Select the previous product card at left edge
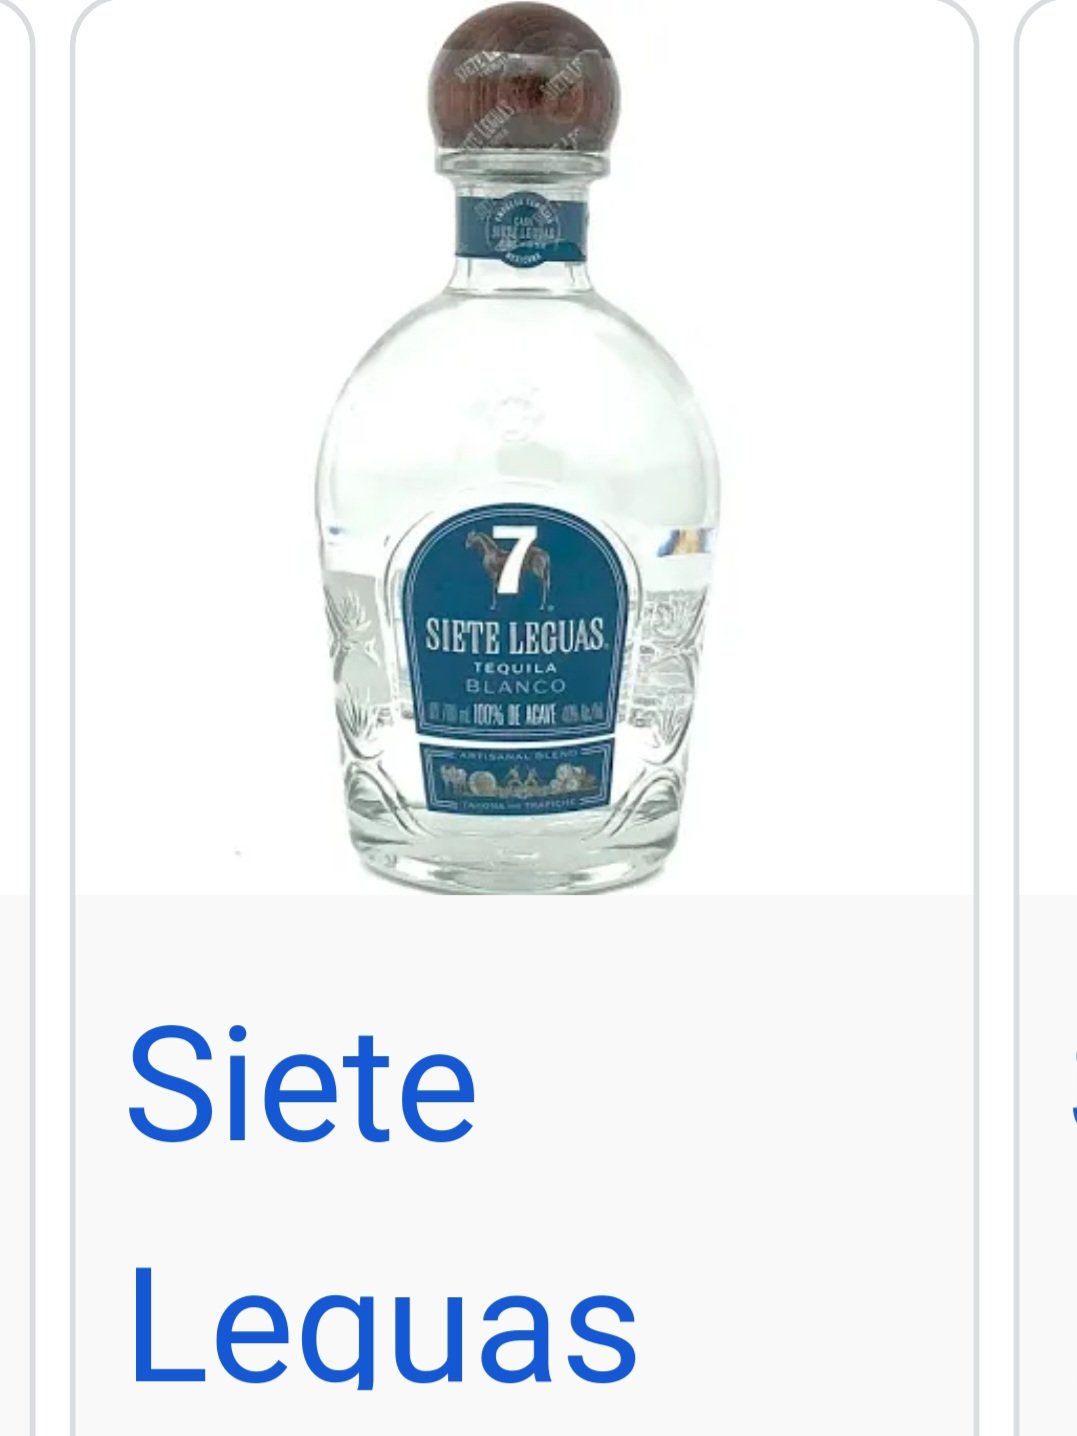This screenshot has width=1077, height=1436. click(16, 718)
